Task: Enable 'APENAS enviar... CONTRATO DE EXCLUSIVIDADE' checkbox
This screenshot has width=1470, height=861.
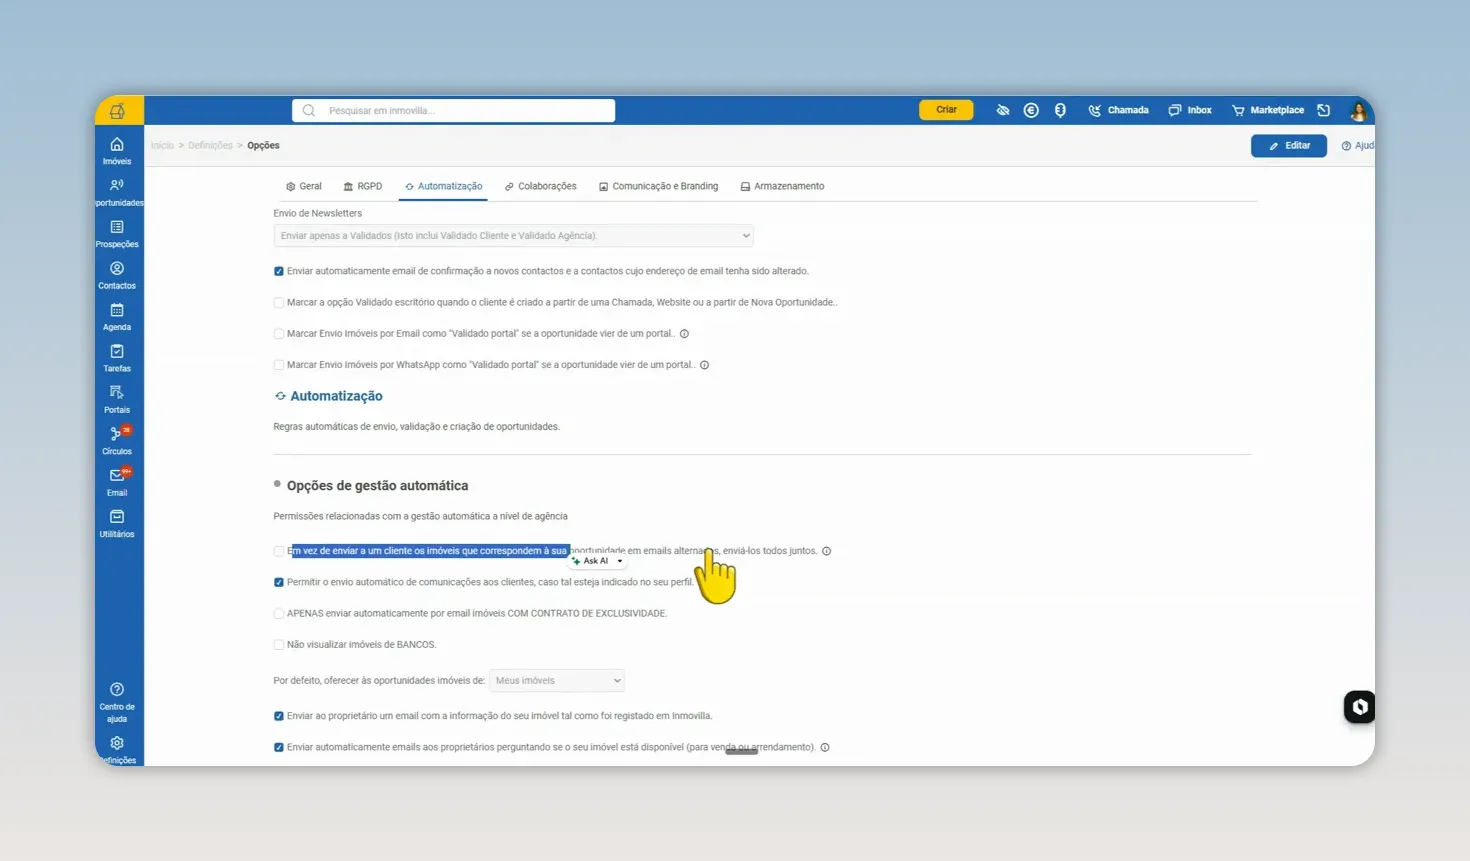Action: coord(279,613)
